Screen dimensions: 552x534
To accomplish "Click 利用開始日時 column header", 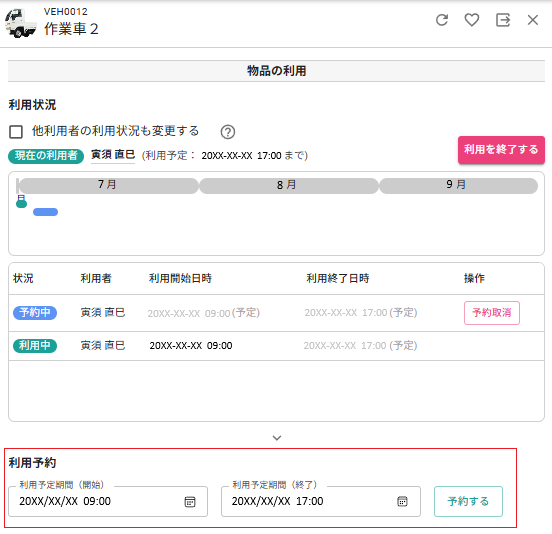I will point(180,278).
